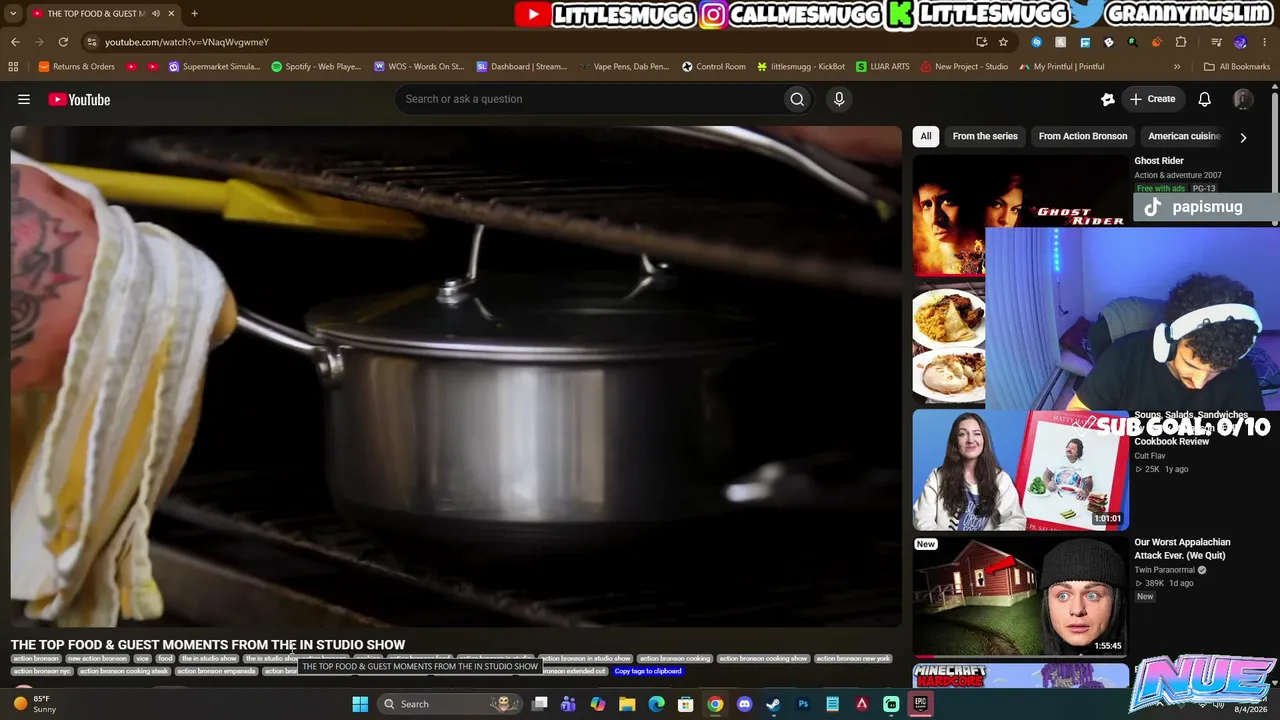1280x720 pixels.
Task: Open File Explorer from the taskbar
Action: (x=627, y=704)
